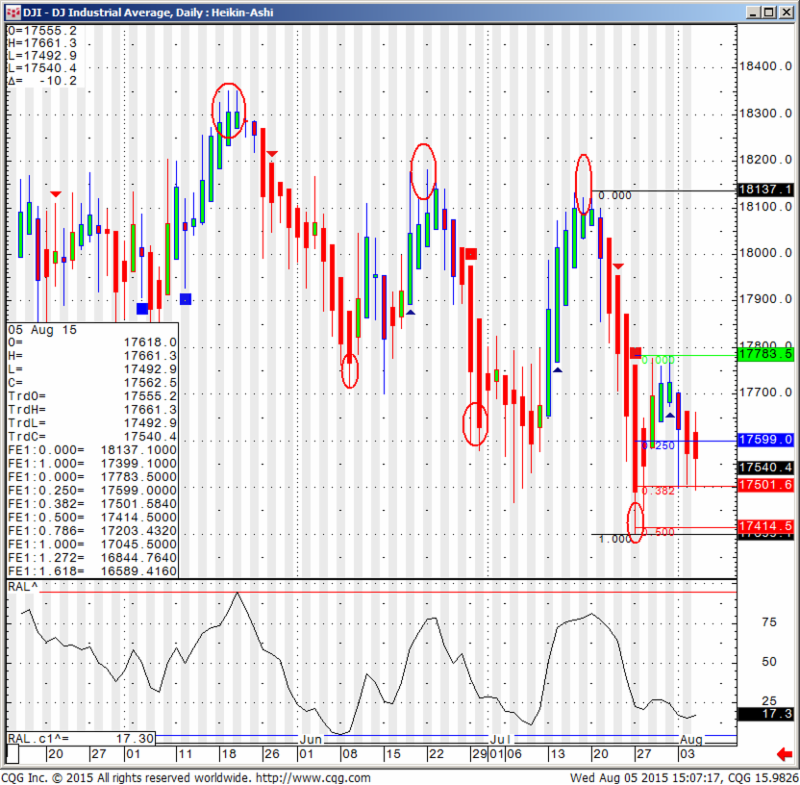Click the '18400.0' price axis label
Image resolution: width=800 pixels, height=785 pixels.
pyautogui.click(x=765, y=66)
